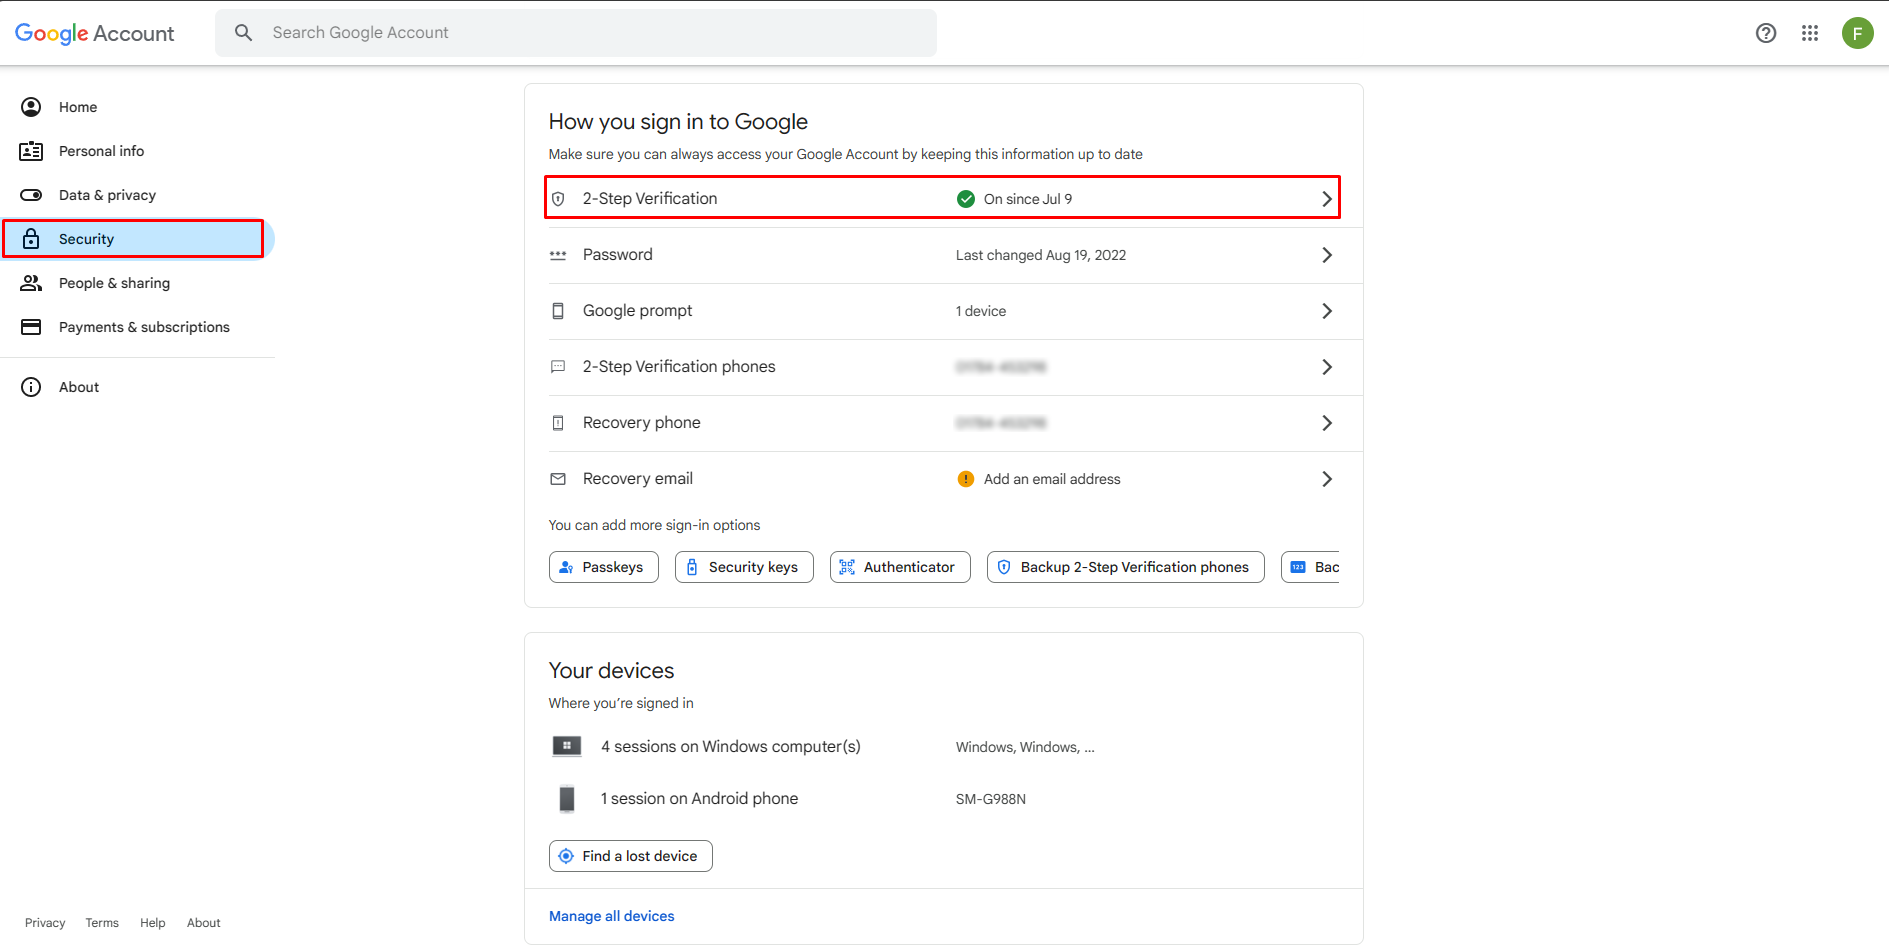This screenshot has height=945, width=1889.
Task: Click the Home sidebar icon
Action: (31, 107)
